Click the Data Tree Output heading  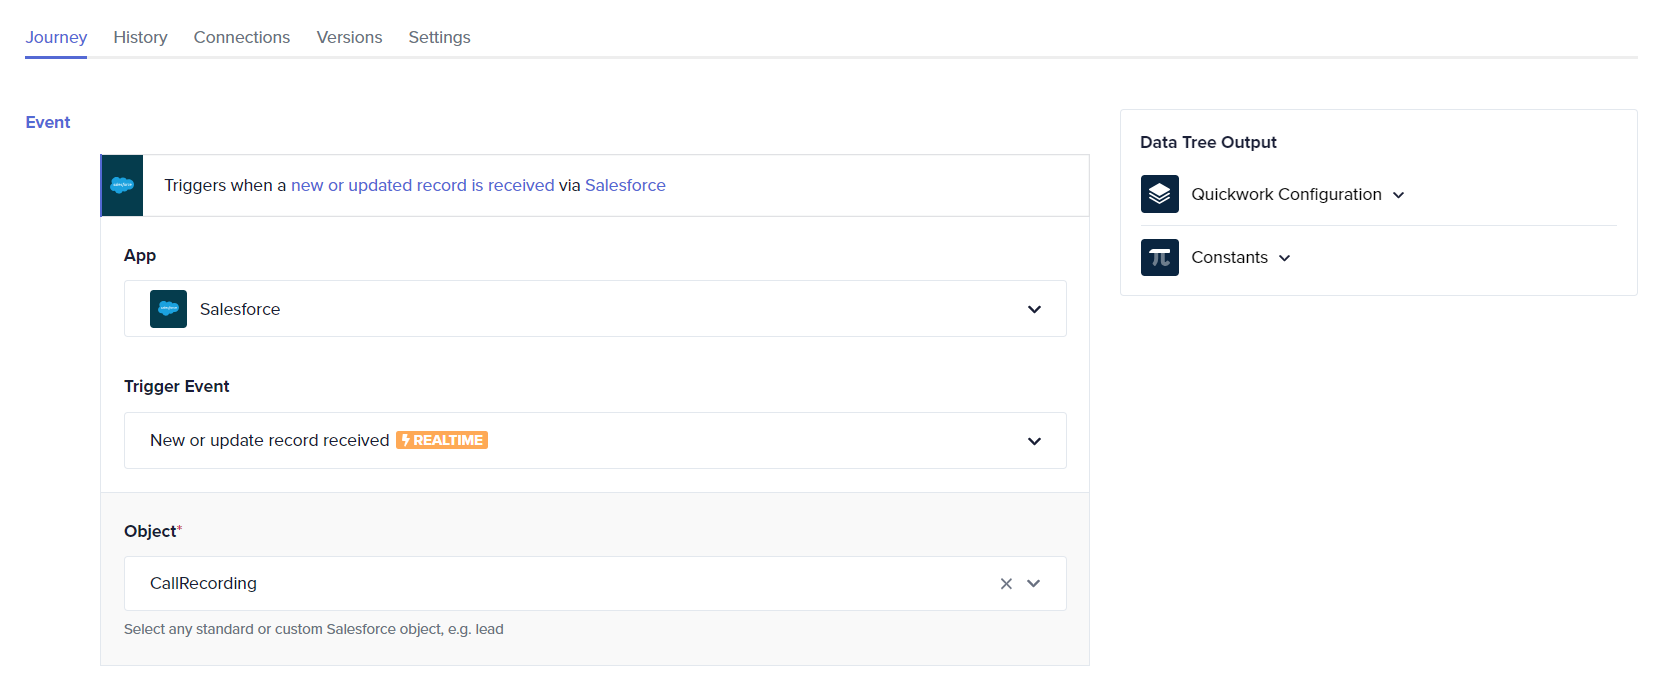click(1208, 142)
